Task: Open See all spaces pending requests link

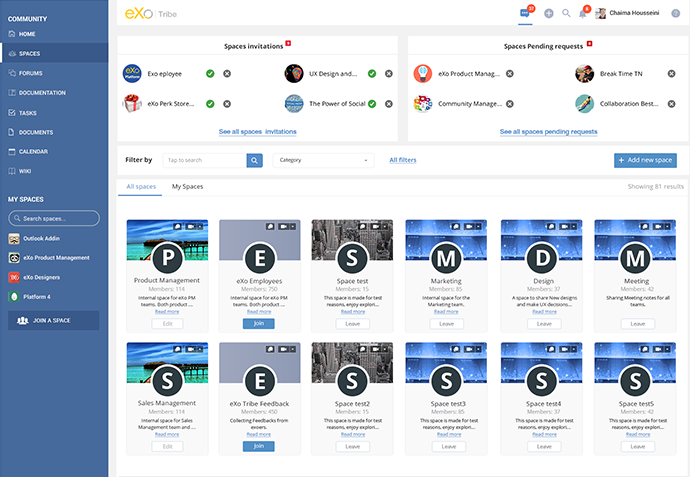Action: pyautogui.click(x=548, y=132)
